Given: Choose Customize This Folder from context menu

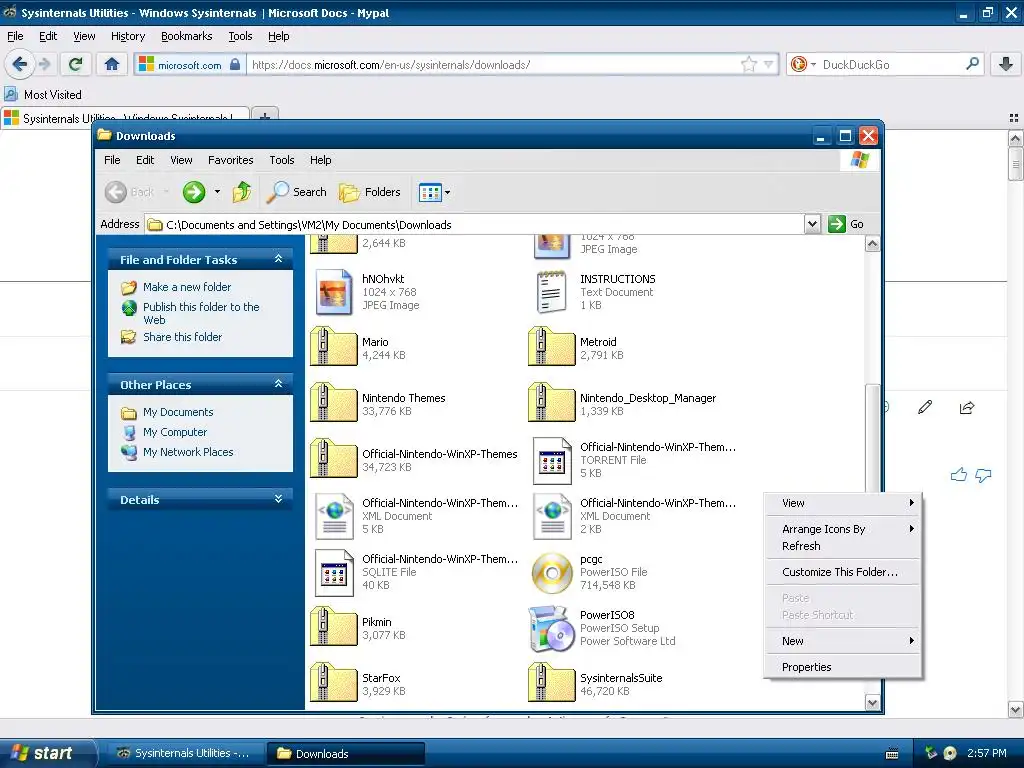Looking at the screenshot, I should 840,572.
